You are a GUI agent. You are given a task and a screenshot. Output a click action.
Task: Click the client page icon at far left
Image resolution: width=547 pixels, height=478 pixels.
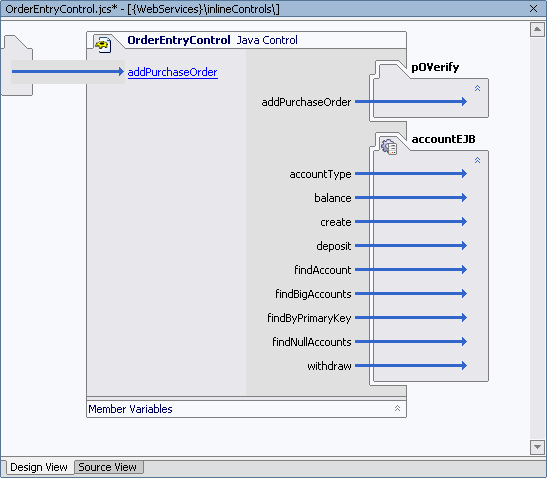17,65
